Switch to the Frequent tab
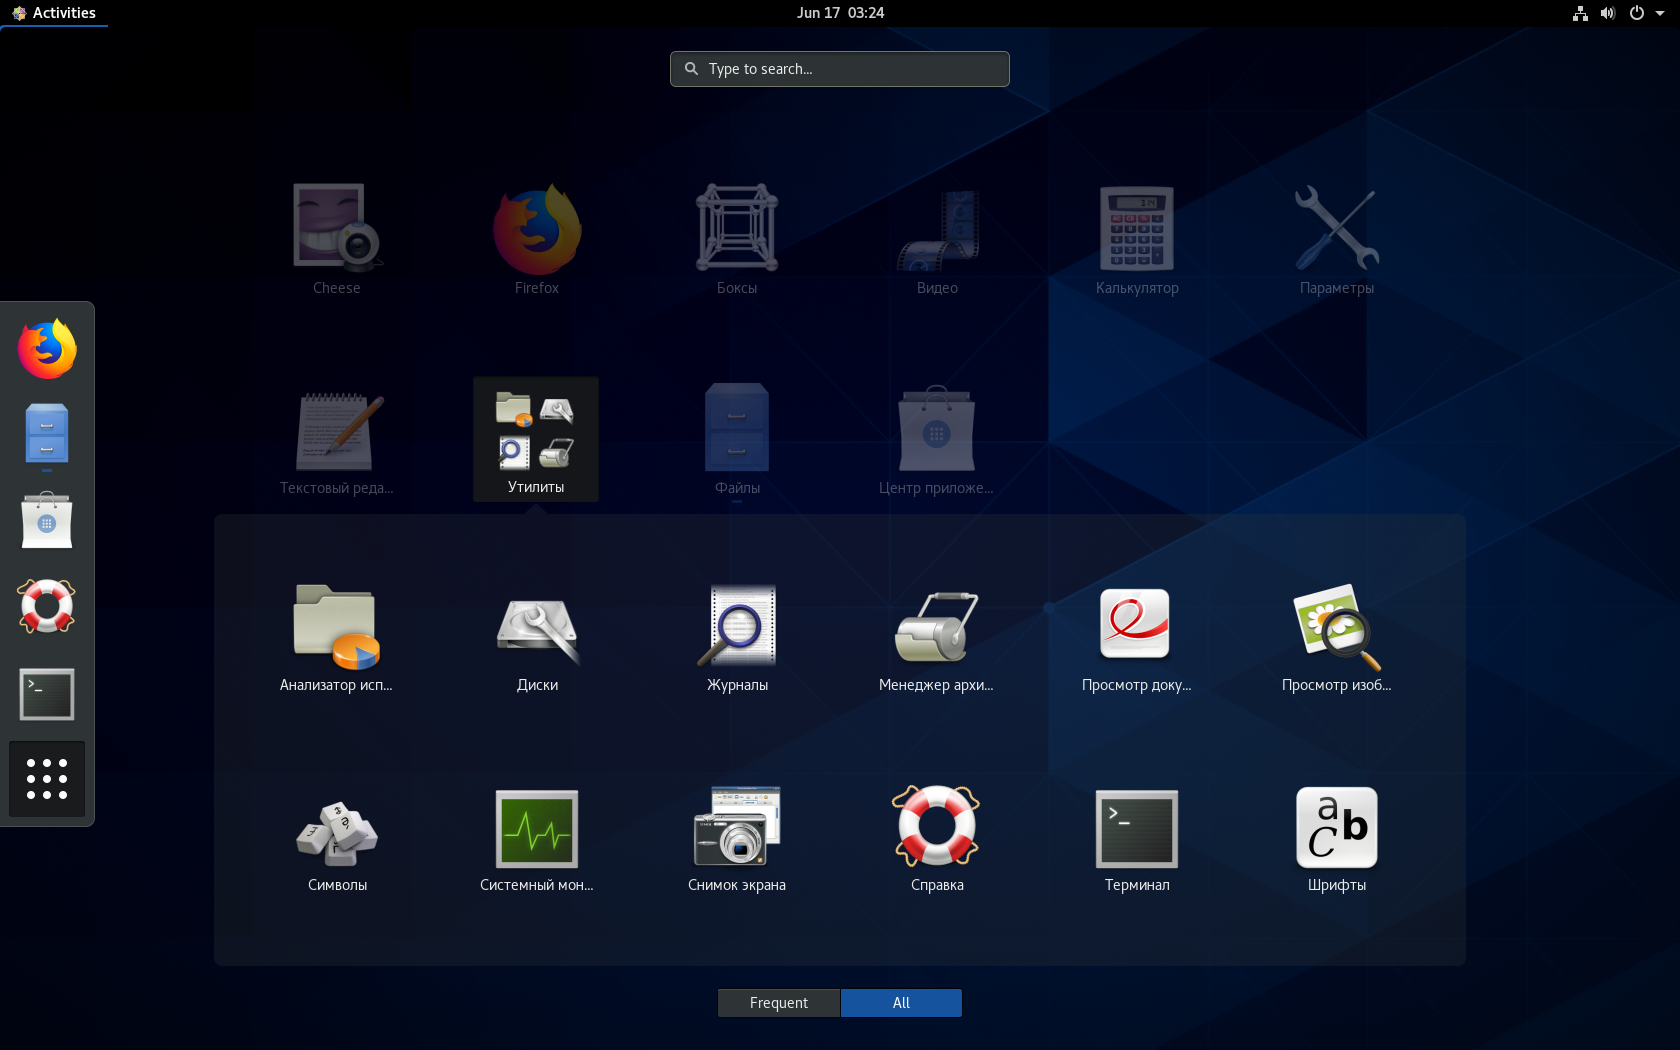 [779, 1003]
